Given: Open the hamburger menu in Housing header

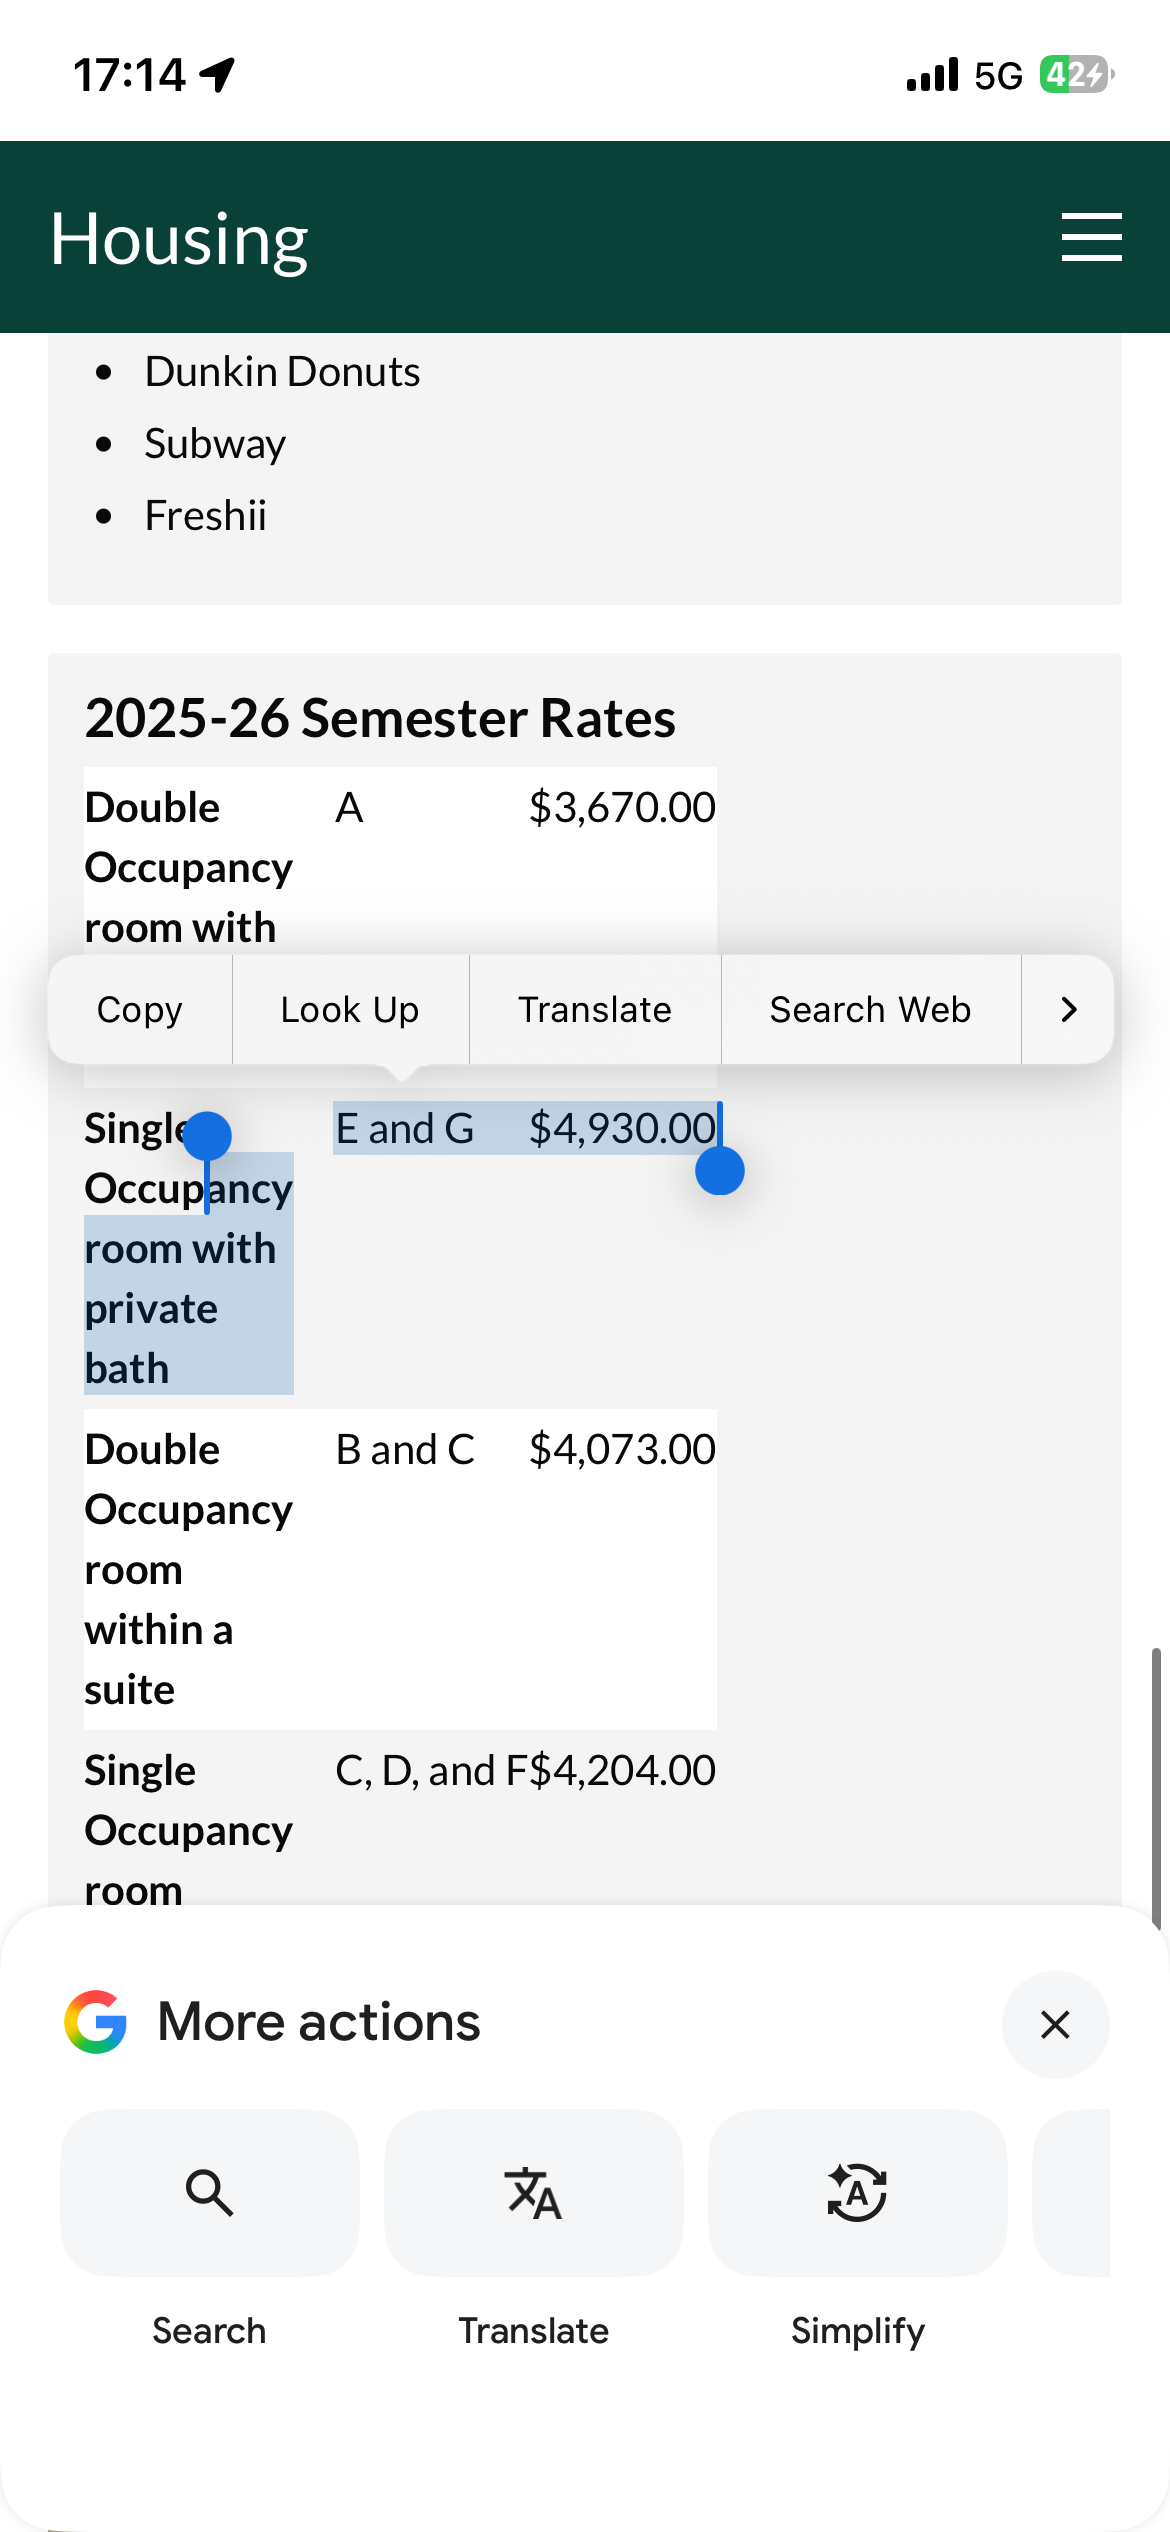Looking at the screenshot, I should click(x=1091, y=237).
